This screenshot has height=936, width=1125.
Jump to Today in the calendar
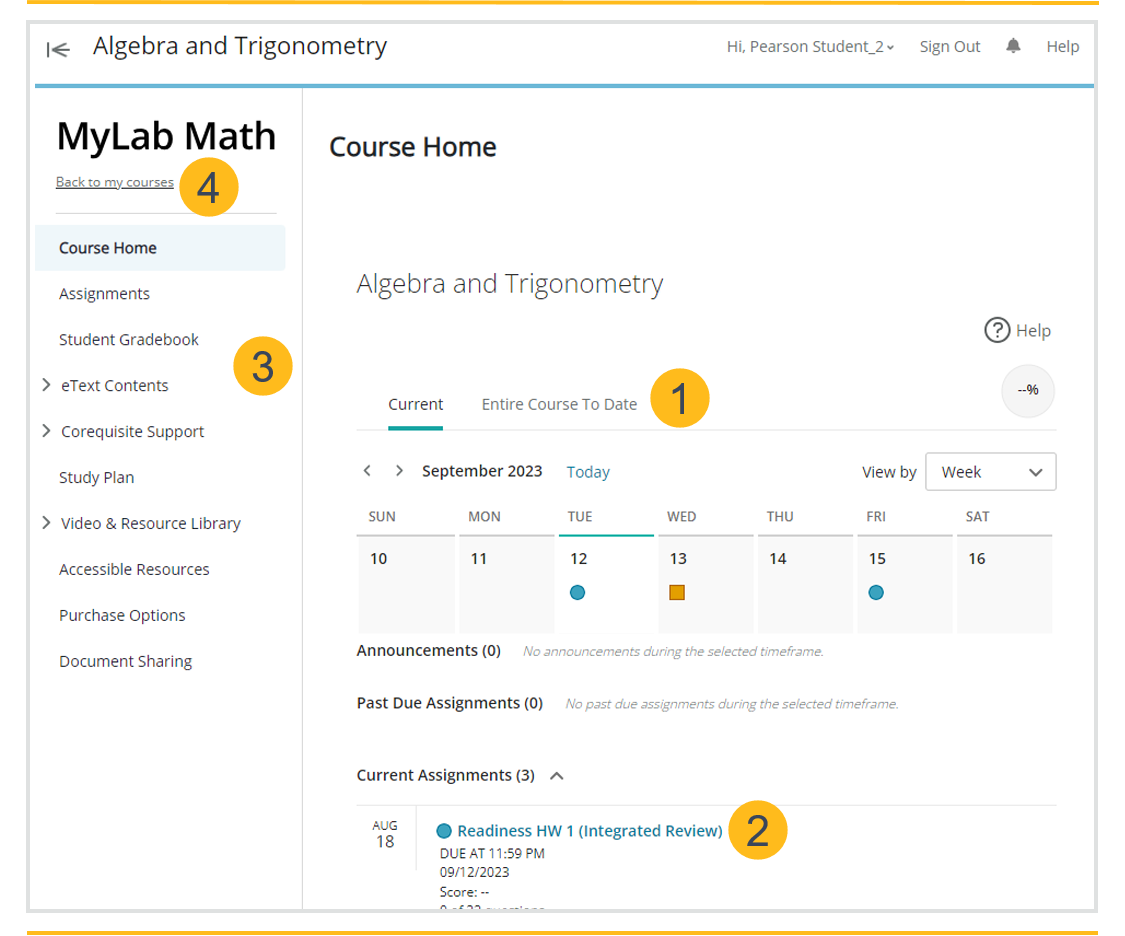click(x=588, y=472)
